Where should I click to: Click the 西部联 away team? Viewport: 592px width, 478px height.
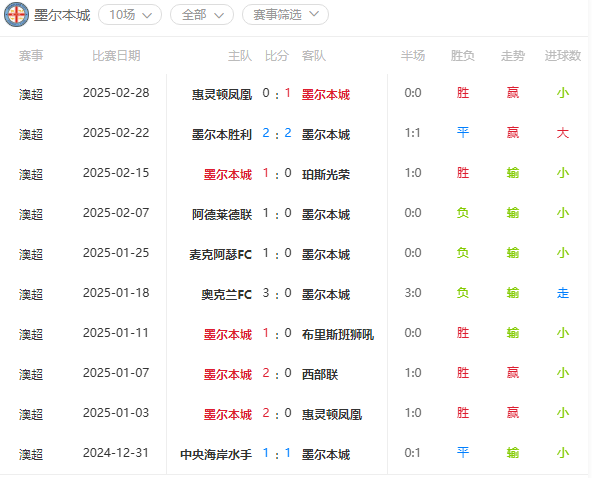[320, 375]
